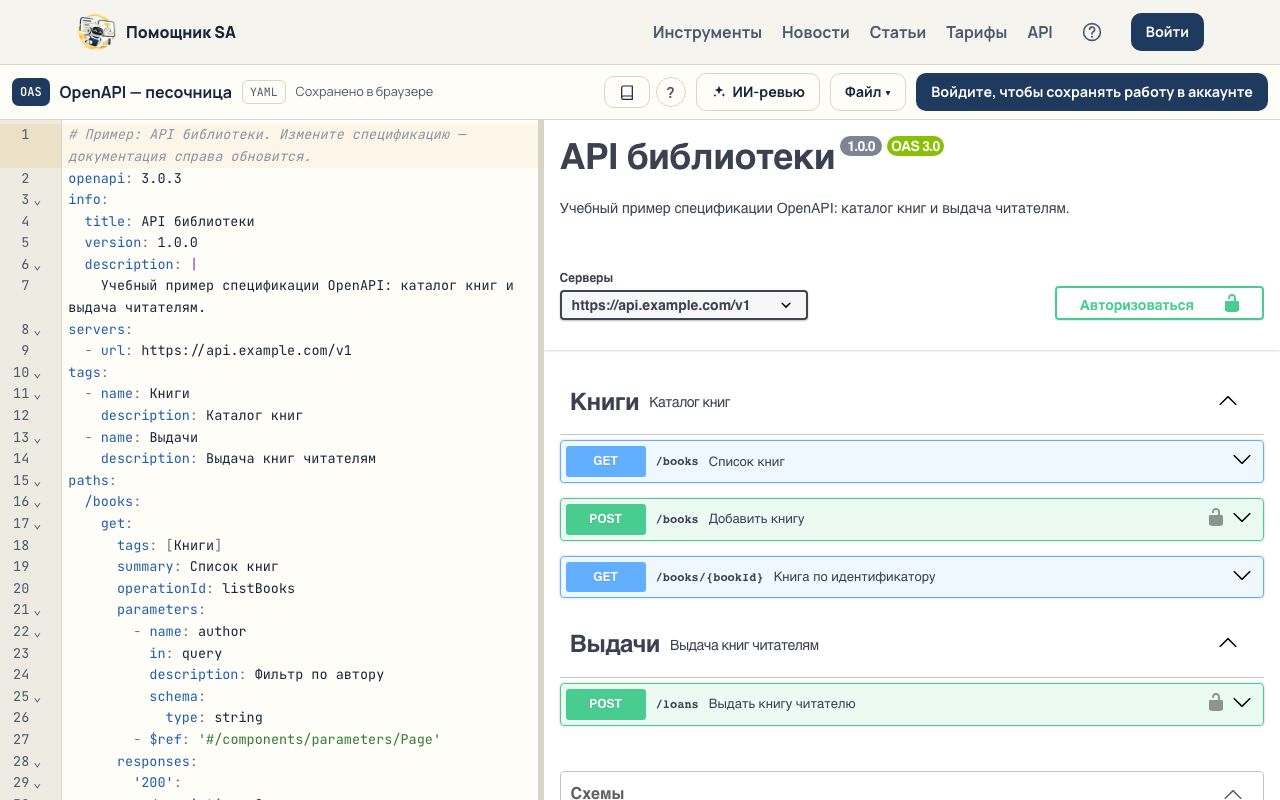Image resolution: width=1280 pixels, height=800 pixels.
Task: Click the Помощник SA brand name
Action: pos(181,32)
